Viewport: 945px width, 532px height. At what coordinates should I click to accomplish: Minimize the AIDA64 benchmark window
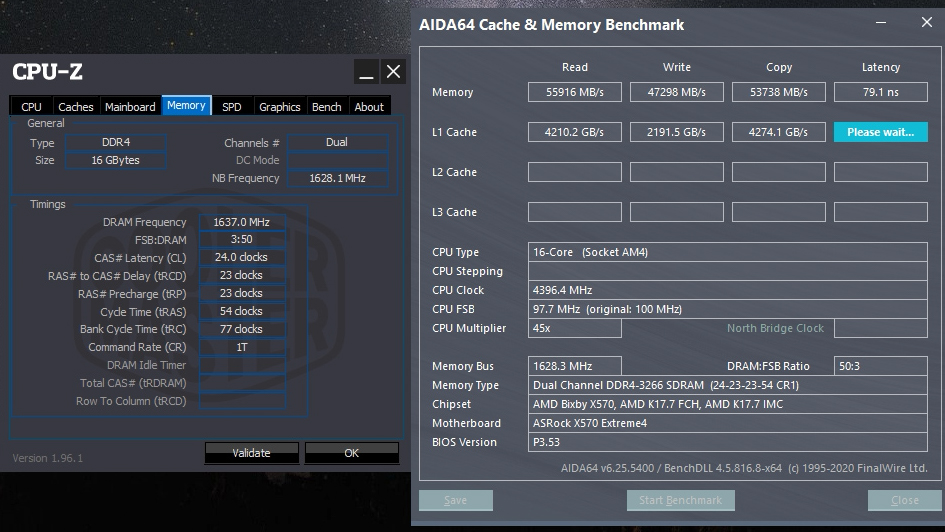881,23
